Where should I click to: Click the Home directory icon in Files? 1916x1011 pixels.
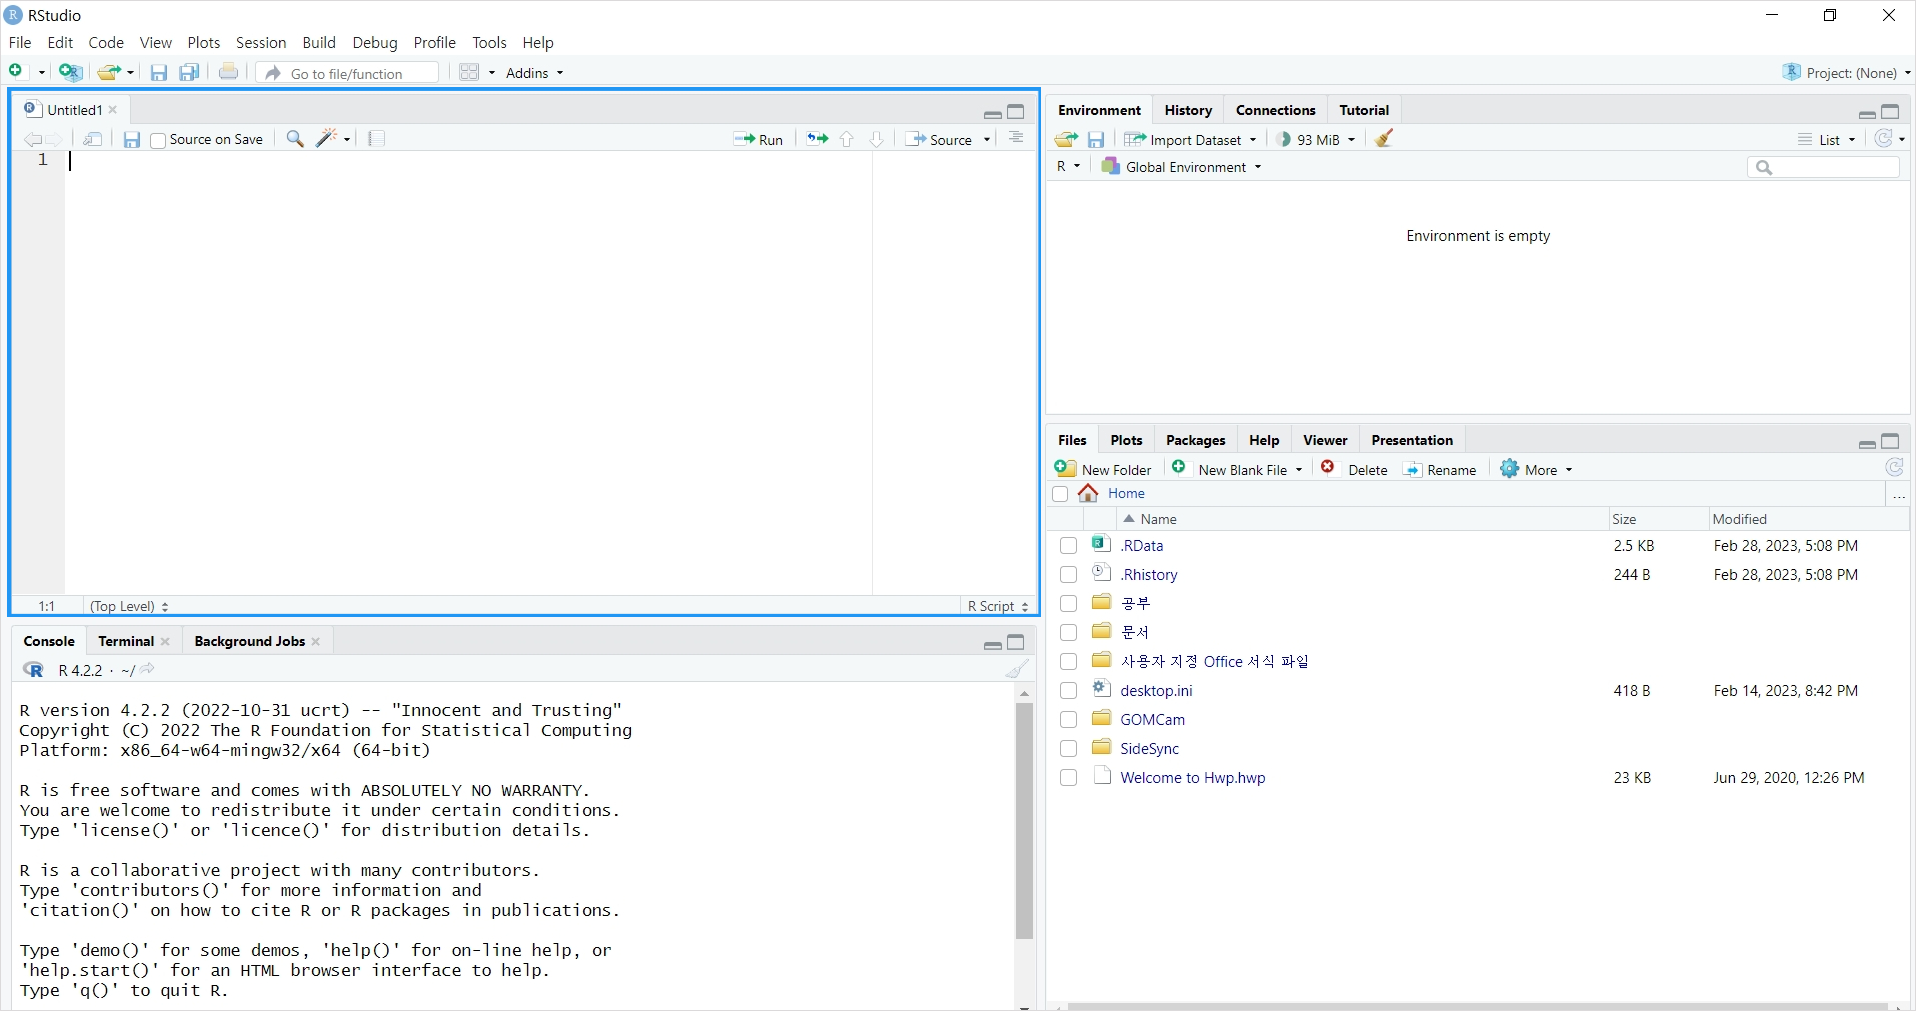[x=1088, y=493]
